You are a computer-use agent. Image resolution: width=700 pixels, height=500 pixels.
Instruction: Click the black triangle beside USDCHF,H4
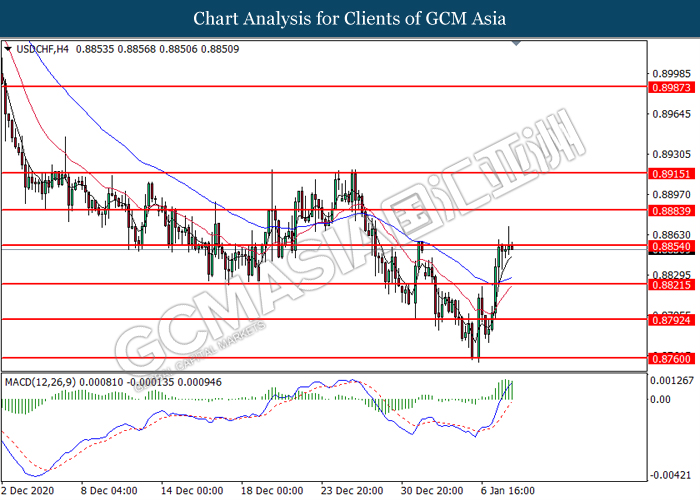pyautogui.click(x=8, y=49)
